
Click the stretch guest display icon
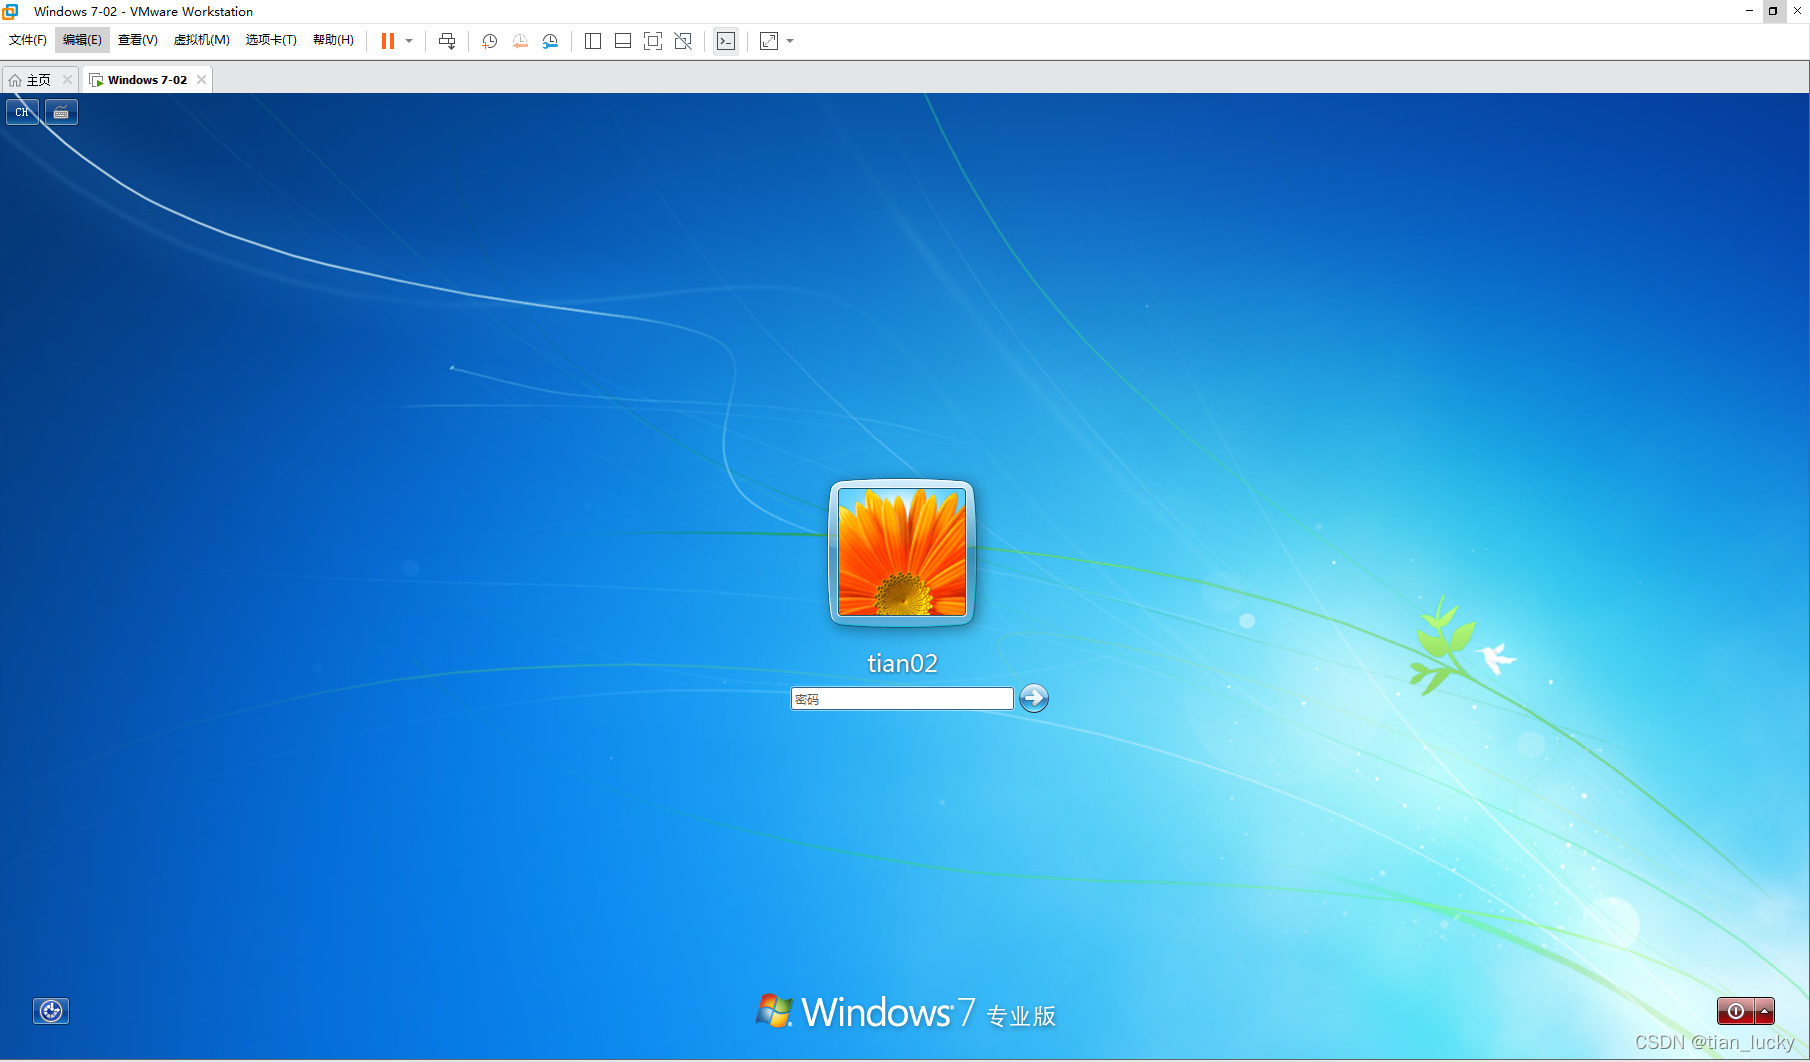769,41
